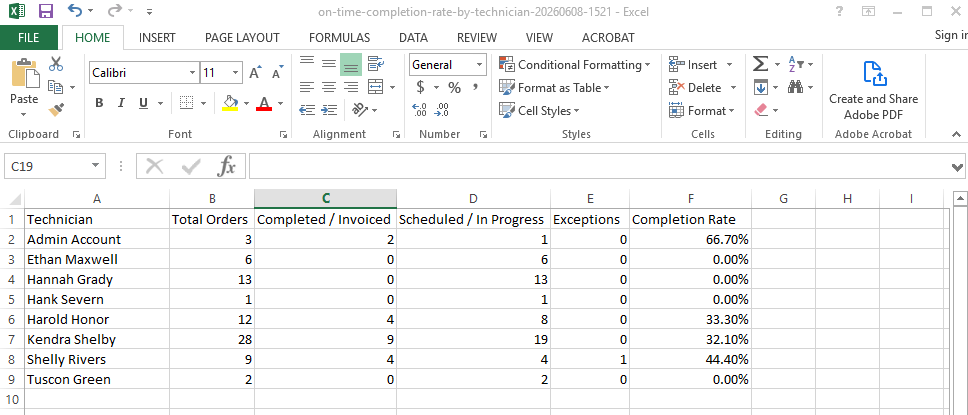Open Clear eraser options

761,111
